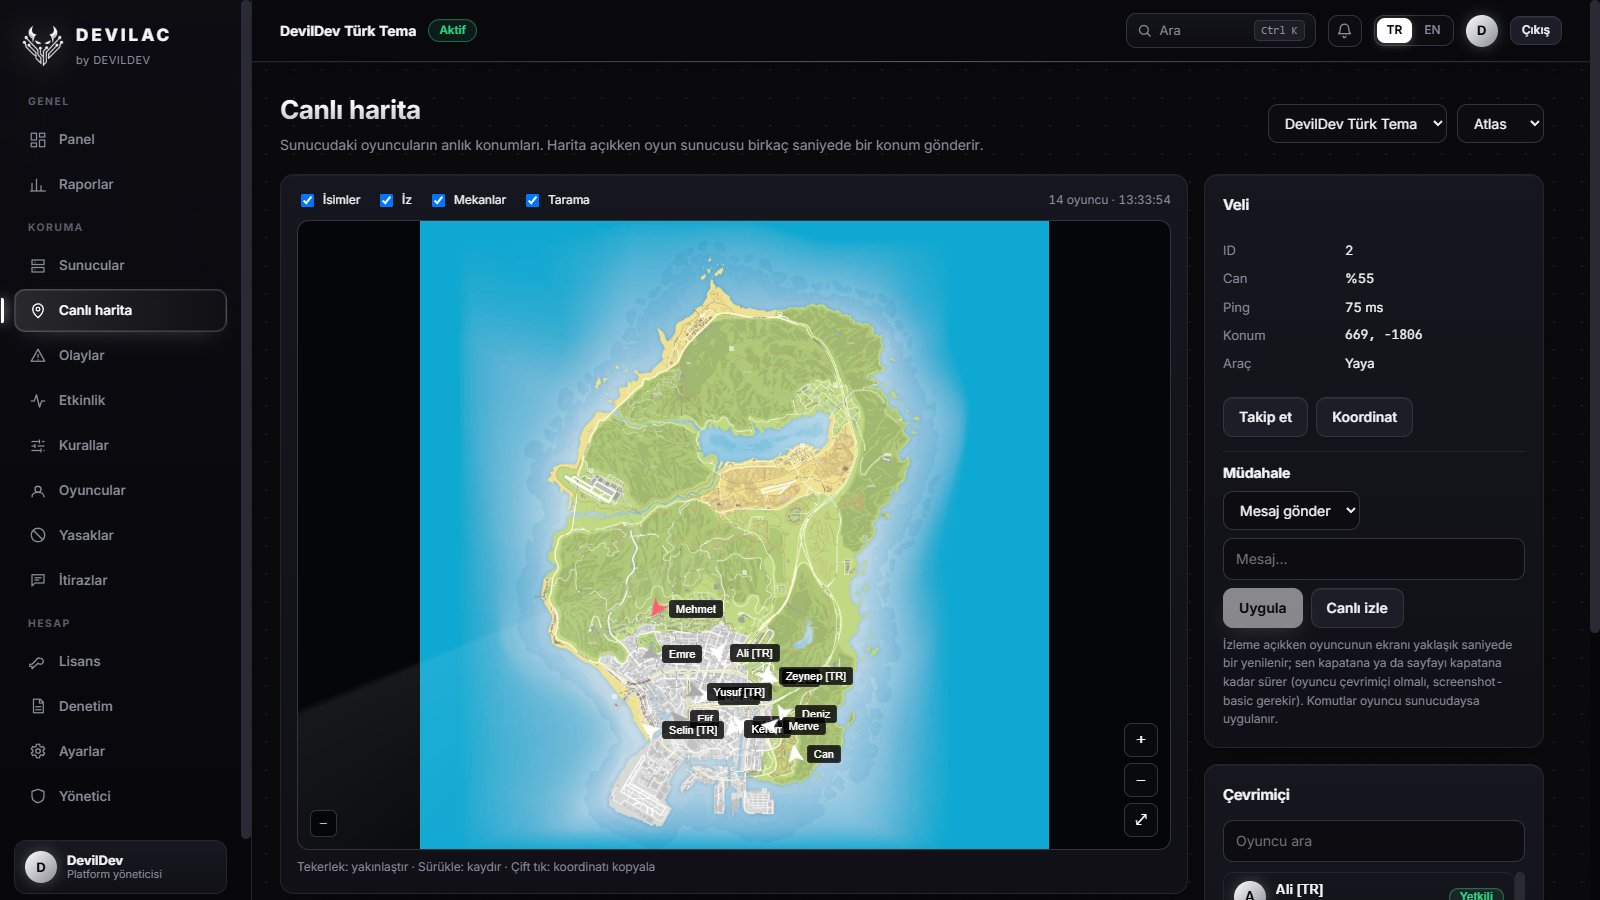The width and height of the screenshot is (1600, 900).
Task: Click the DEVILAC logo emblem
Action: pyautogui.click(x=42, y=45)
